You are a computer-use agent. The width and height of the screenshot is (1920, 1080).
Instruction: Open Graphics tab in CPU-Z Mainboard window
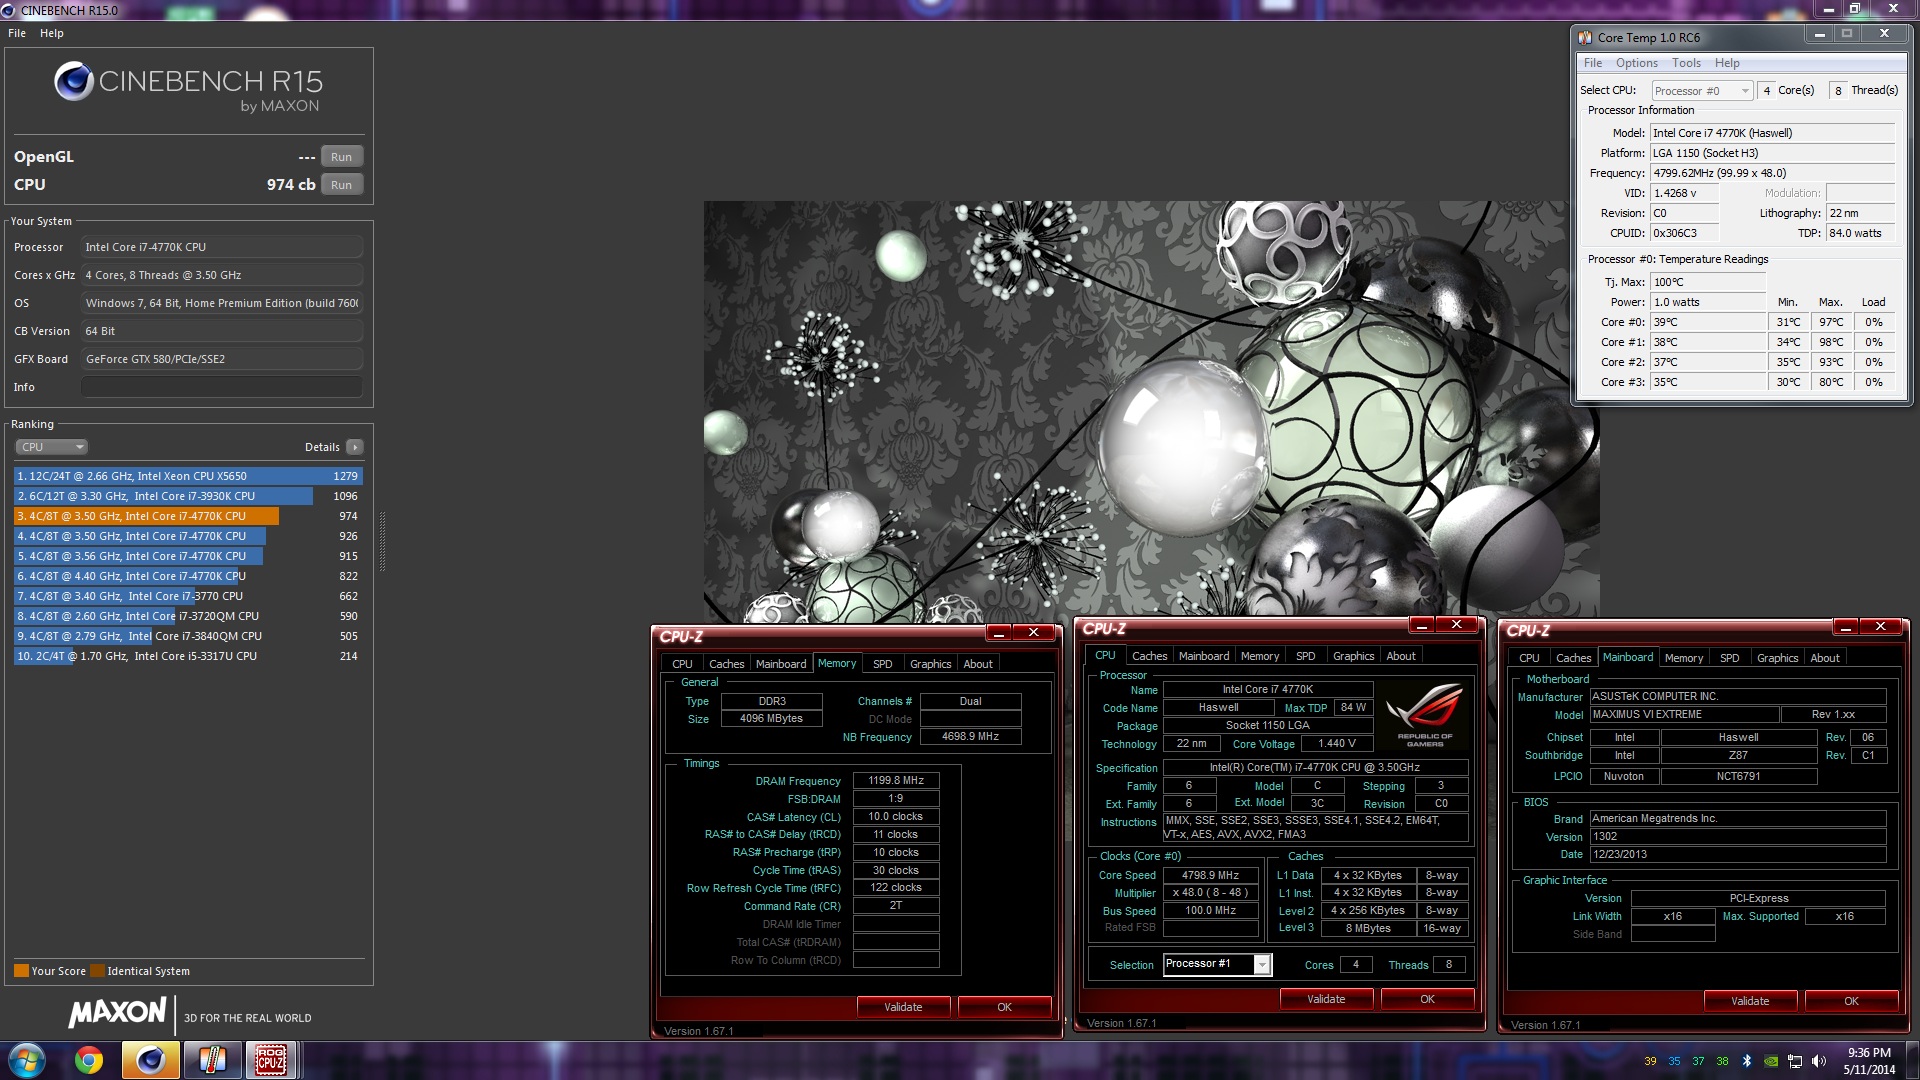(x=1777, y=658)
